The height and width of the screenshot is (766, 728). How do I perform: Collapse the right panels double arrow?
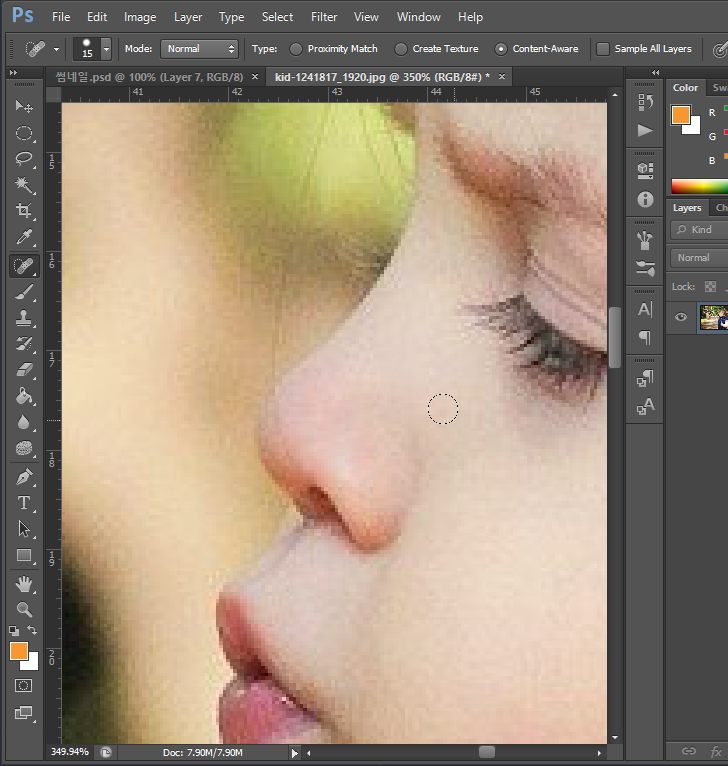(x=656, y=72)
